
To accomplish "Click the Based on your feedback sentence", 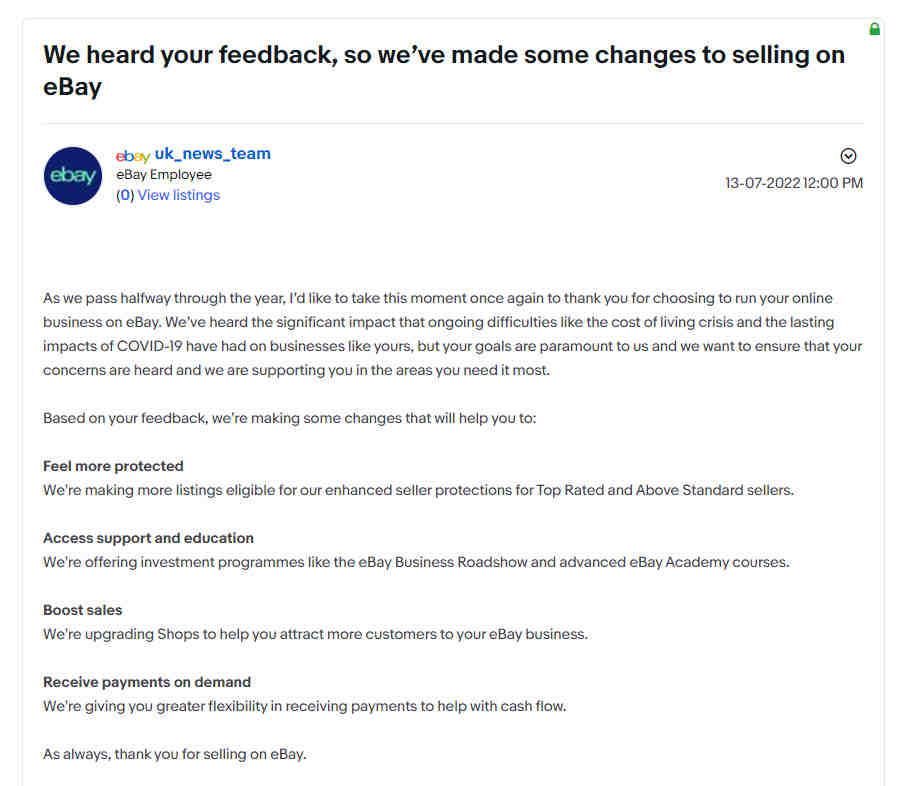I will point(290,419).
